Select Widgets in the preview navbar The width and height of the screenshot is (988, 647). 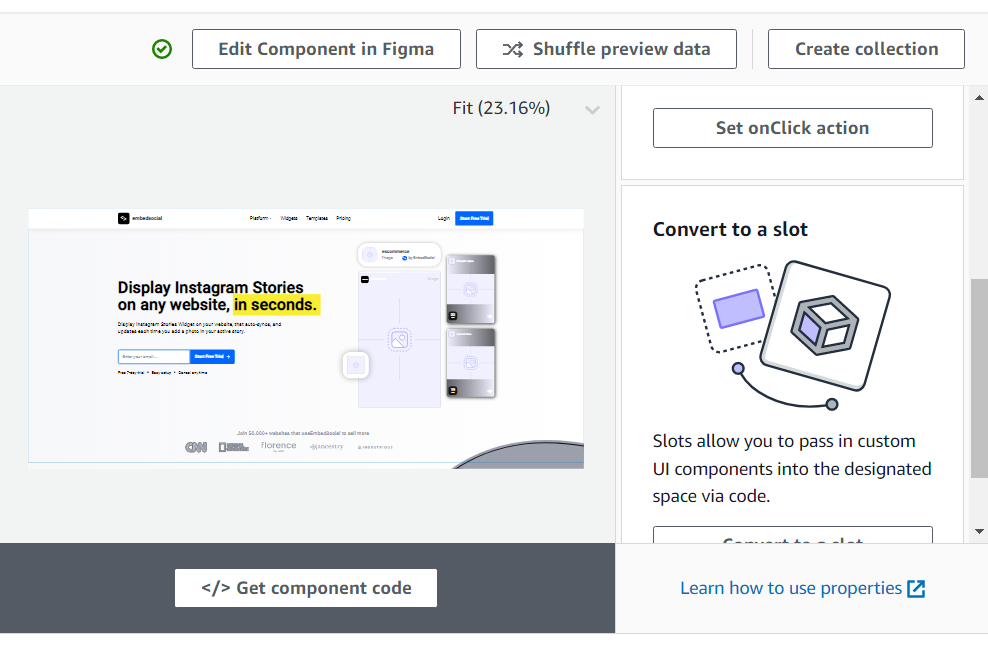click(288, 217)
